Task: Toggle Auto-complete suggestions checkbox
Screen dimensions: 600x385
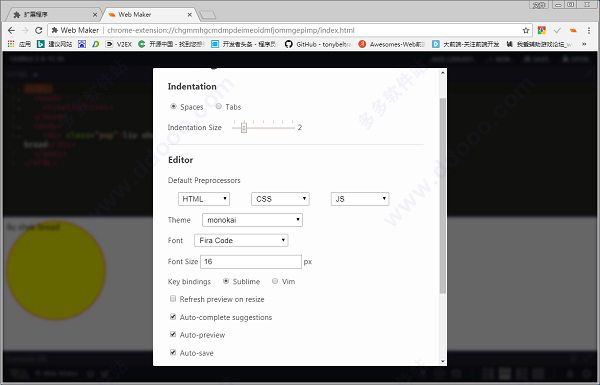Action: (173, 316)
